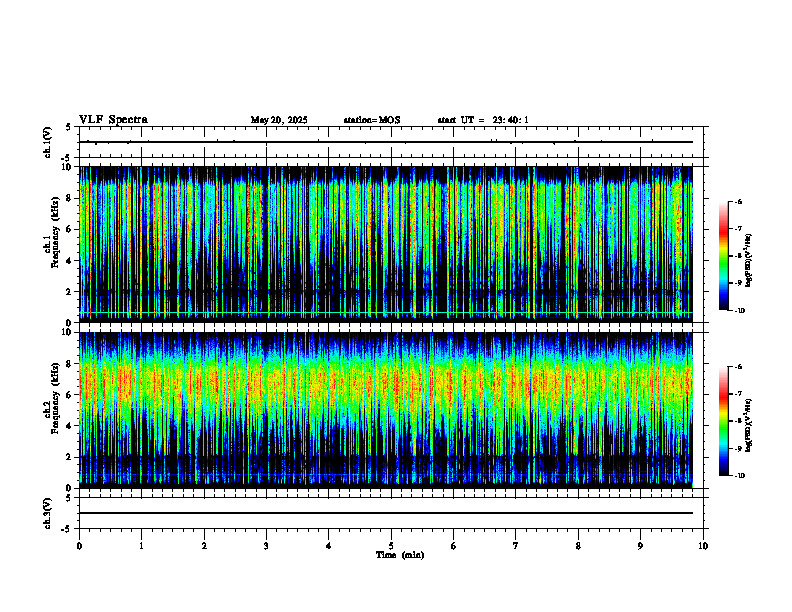Image resolution: width=792 pixels, height=612 pixels.
Task: Click the "-6" label on ch.1 colorbar
Action: (738, 201)
